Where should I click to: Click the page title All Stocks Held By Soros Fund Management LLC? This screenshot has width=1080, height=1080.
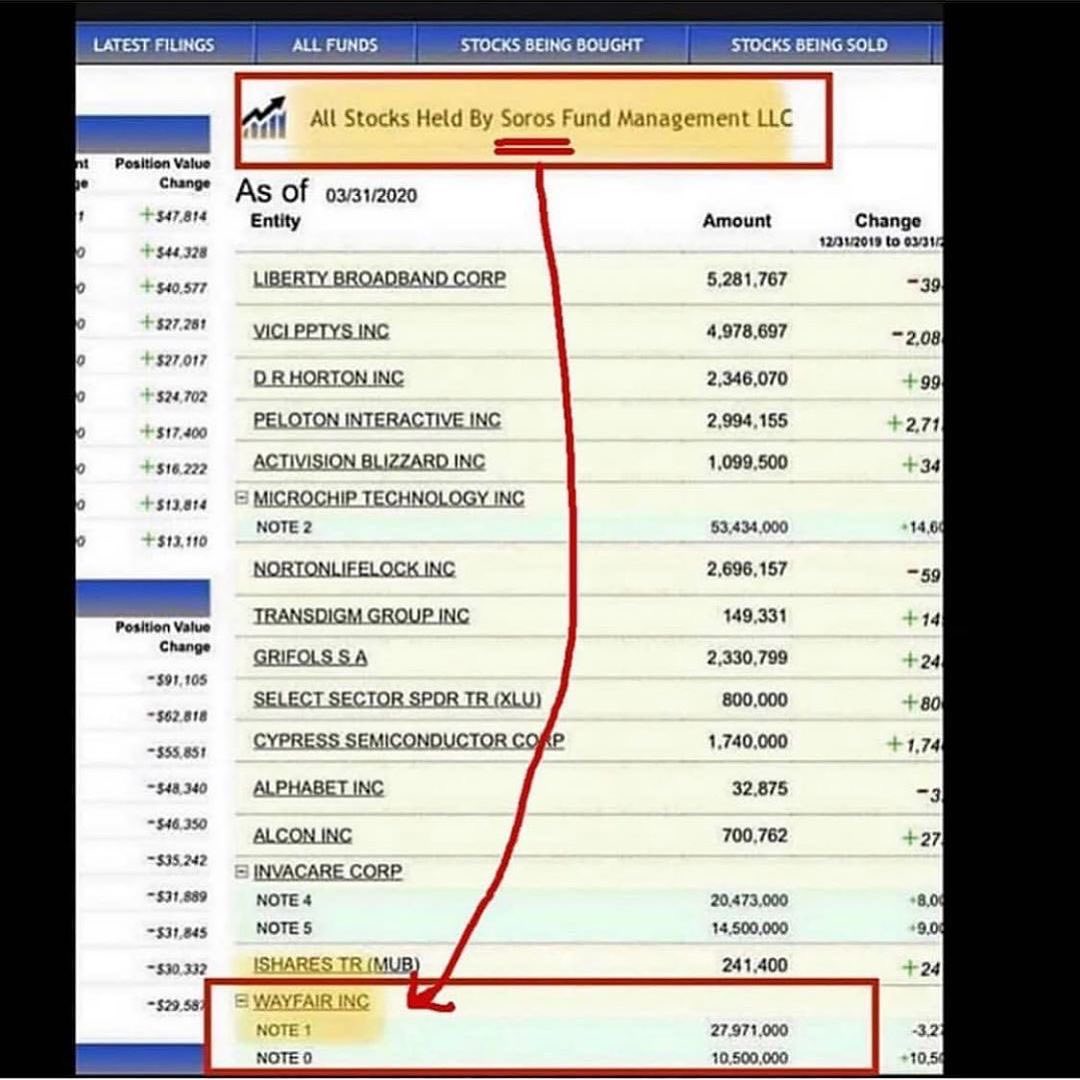point(551,118)
